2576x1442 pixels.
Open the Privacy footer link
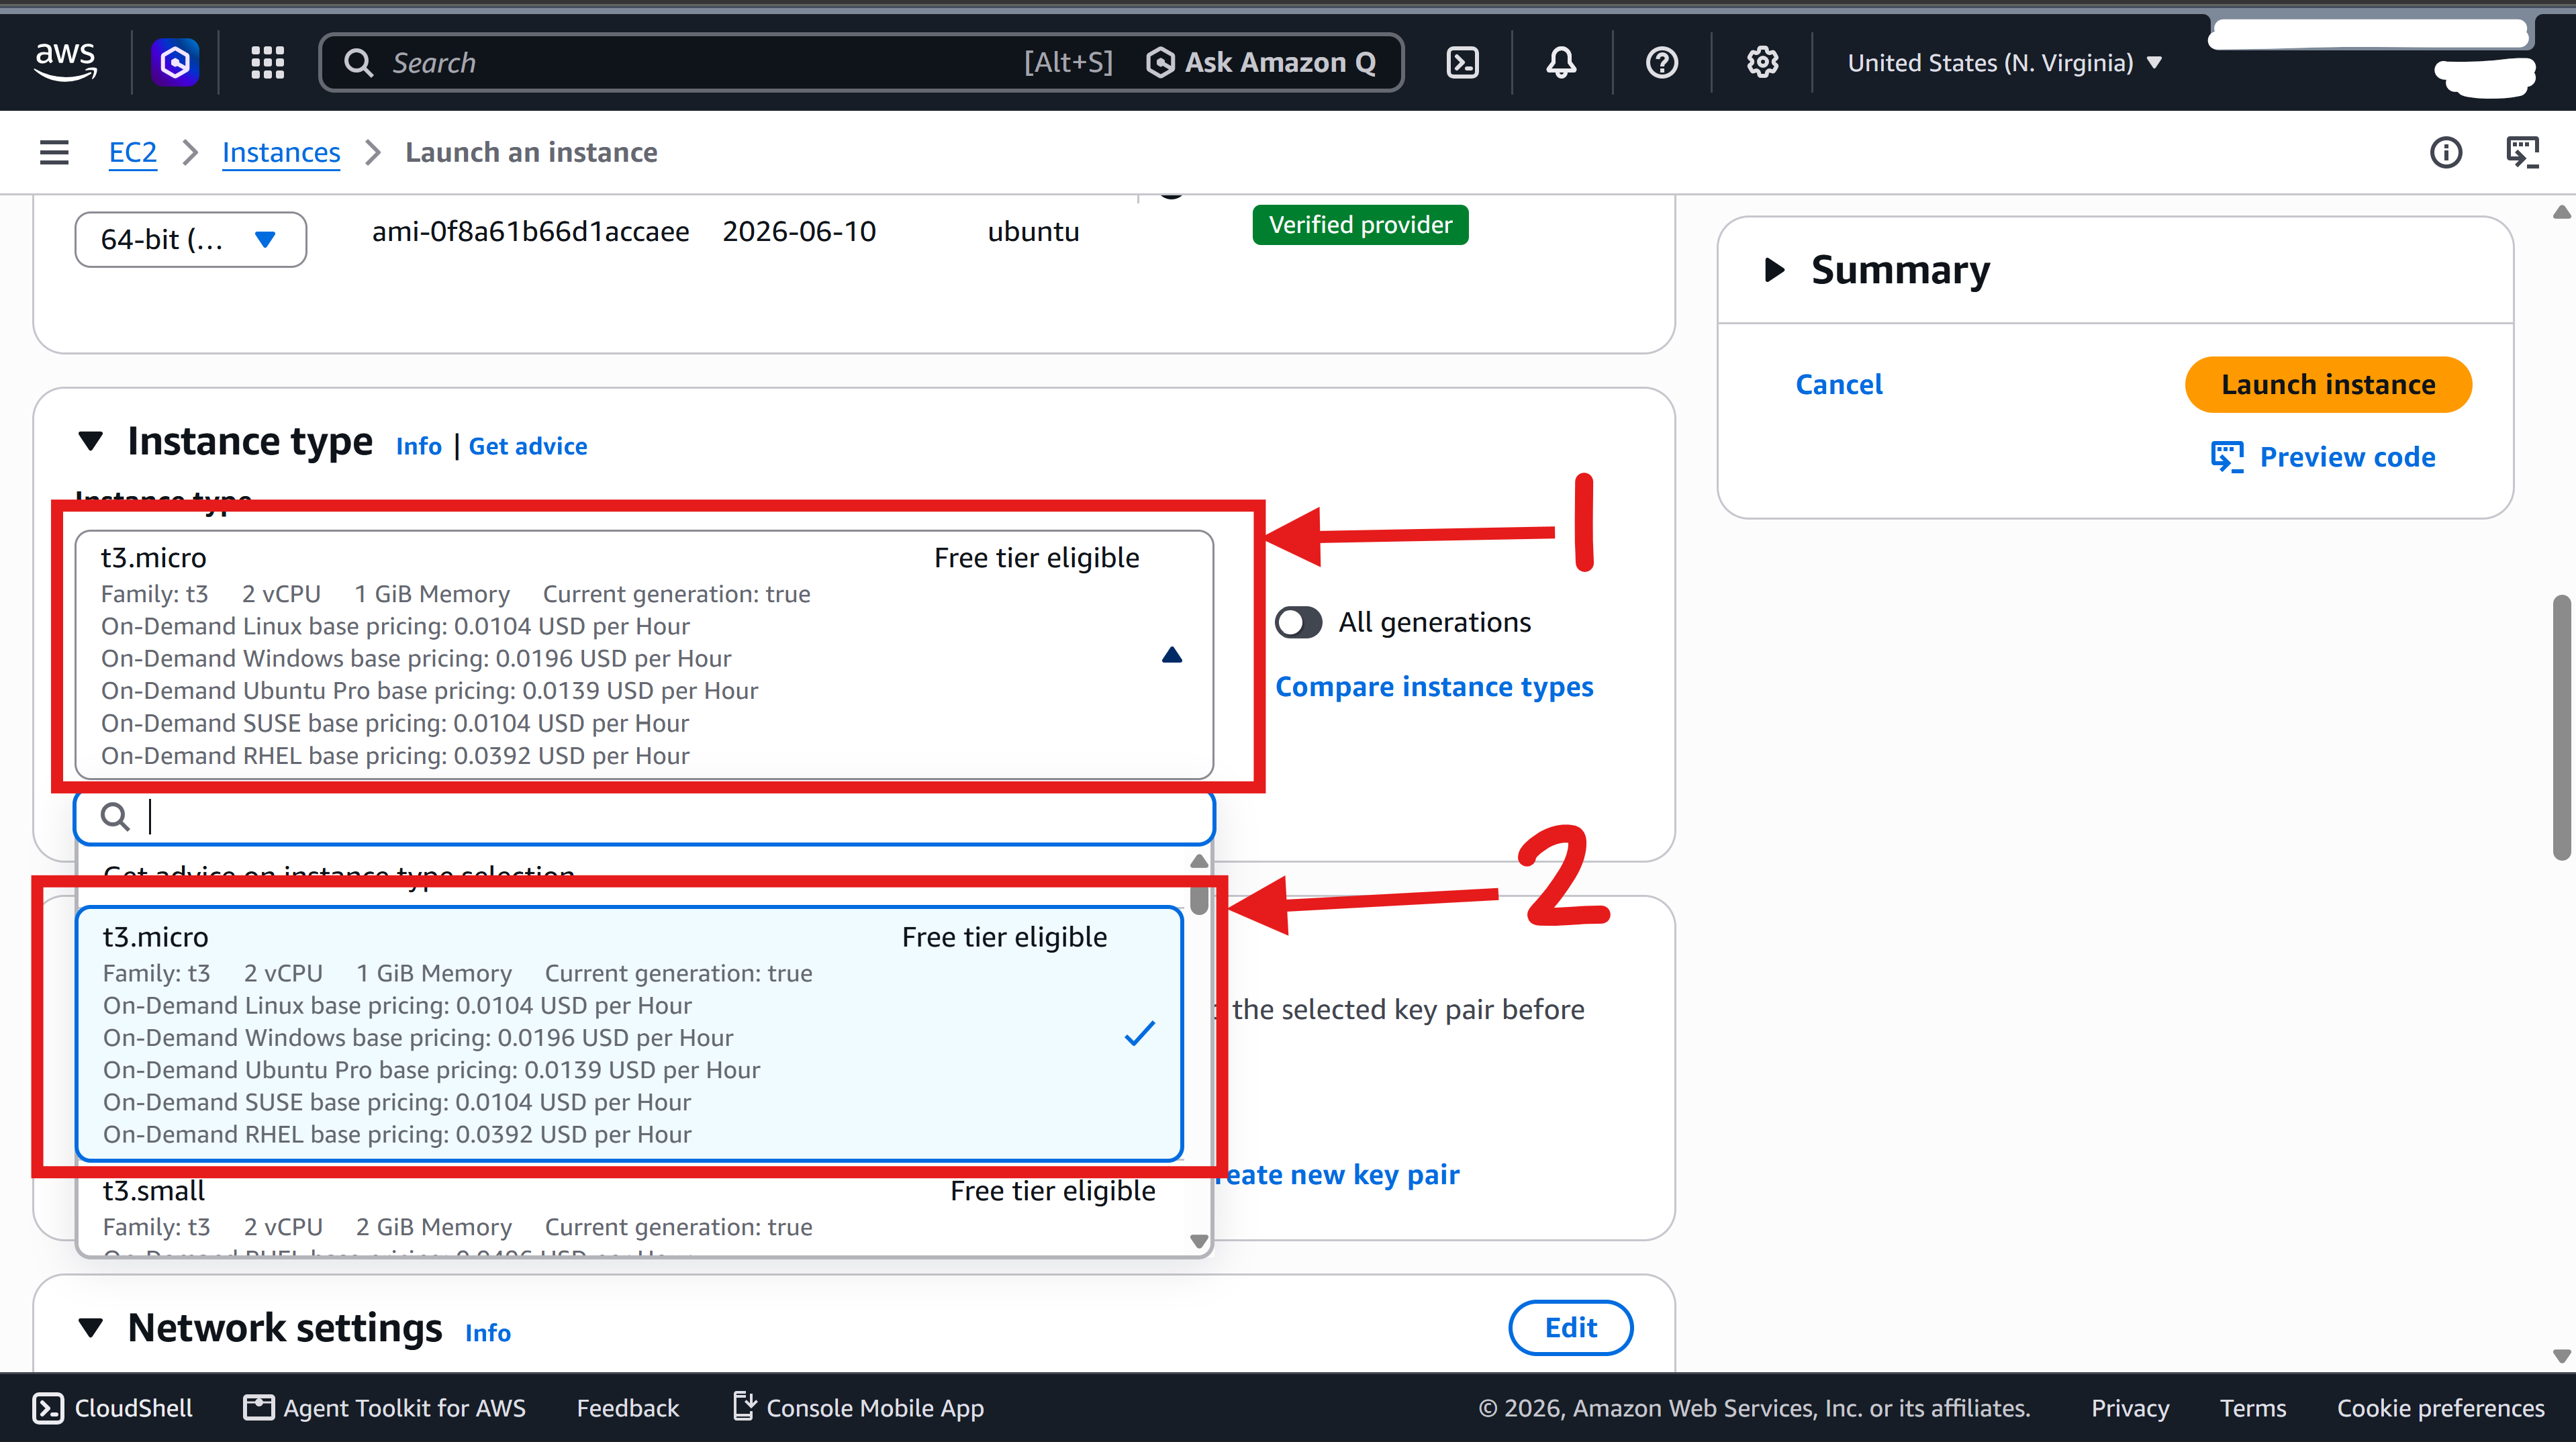tap(2130, 1408)
